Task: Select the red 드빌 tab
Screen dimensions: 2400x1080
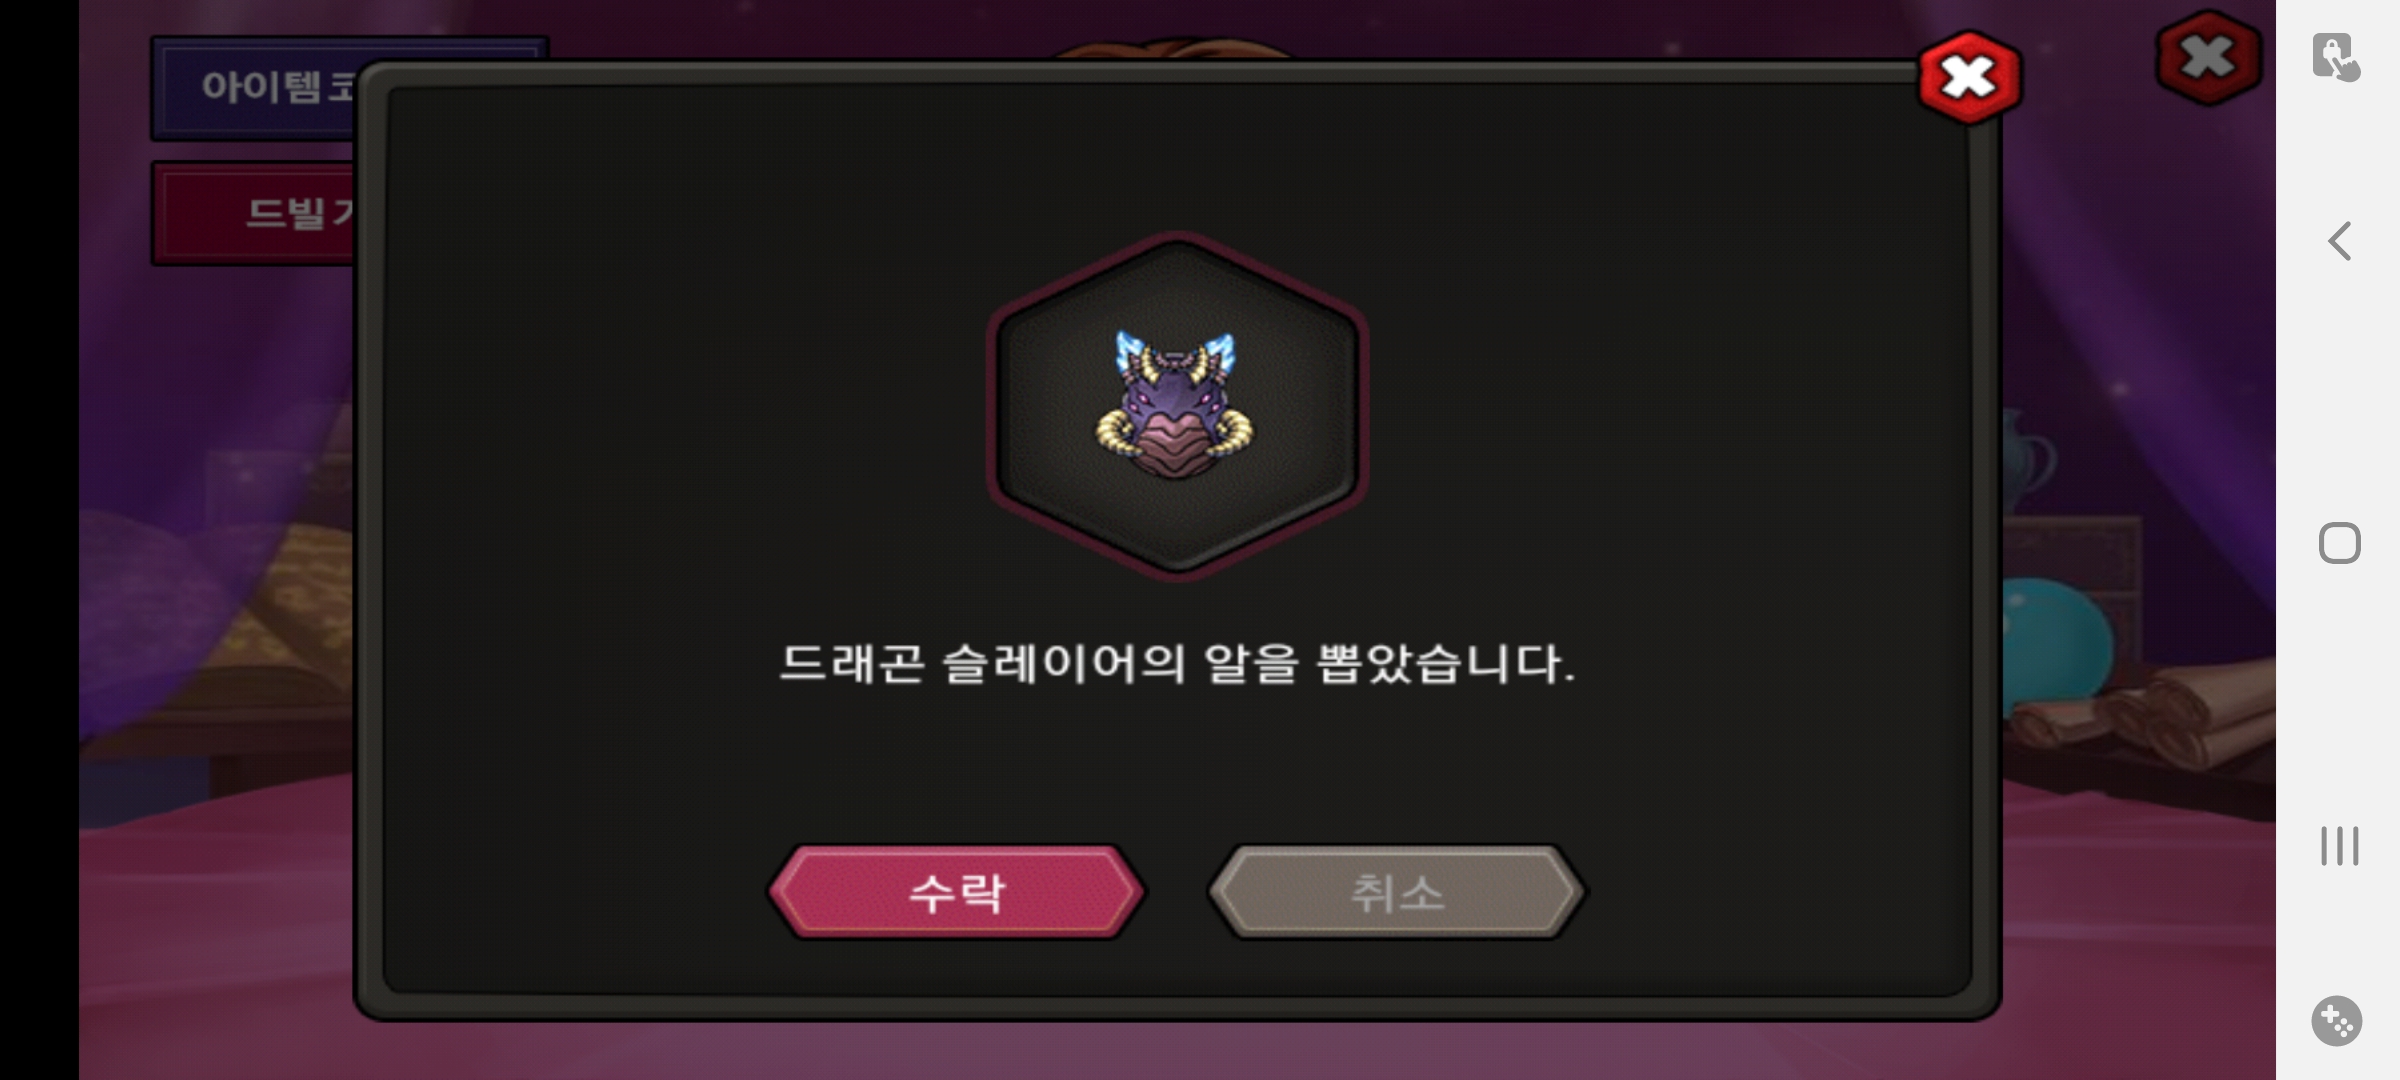Action: (255, 213)
